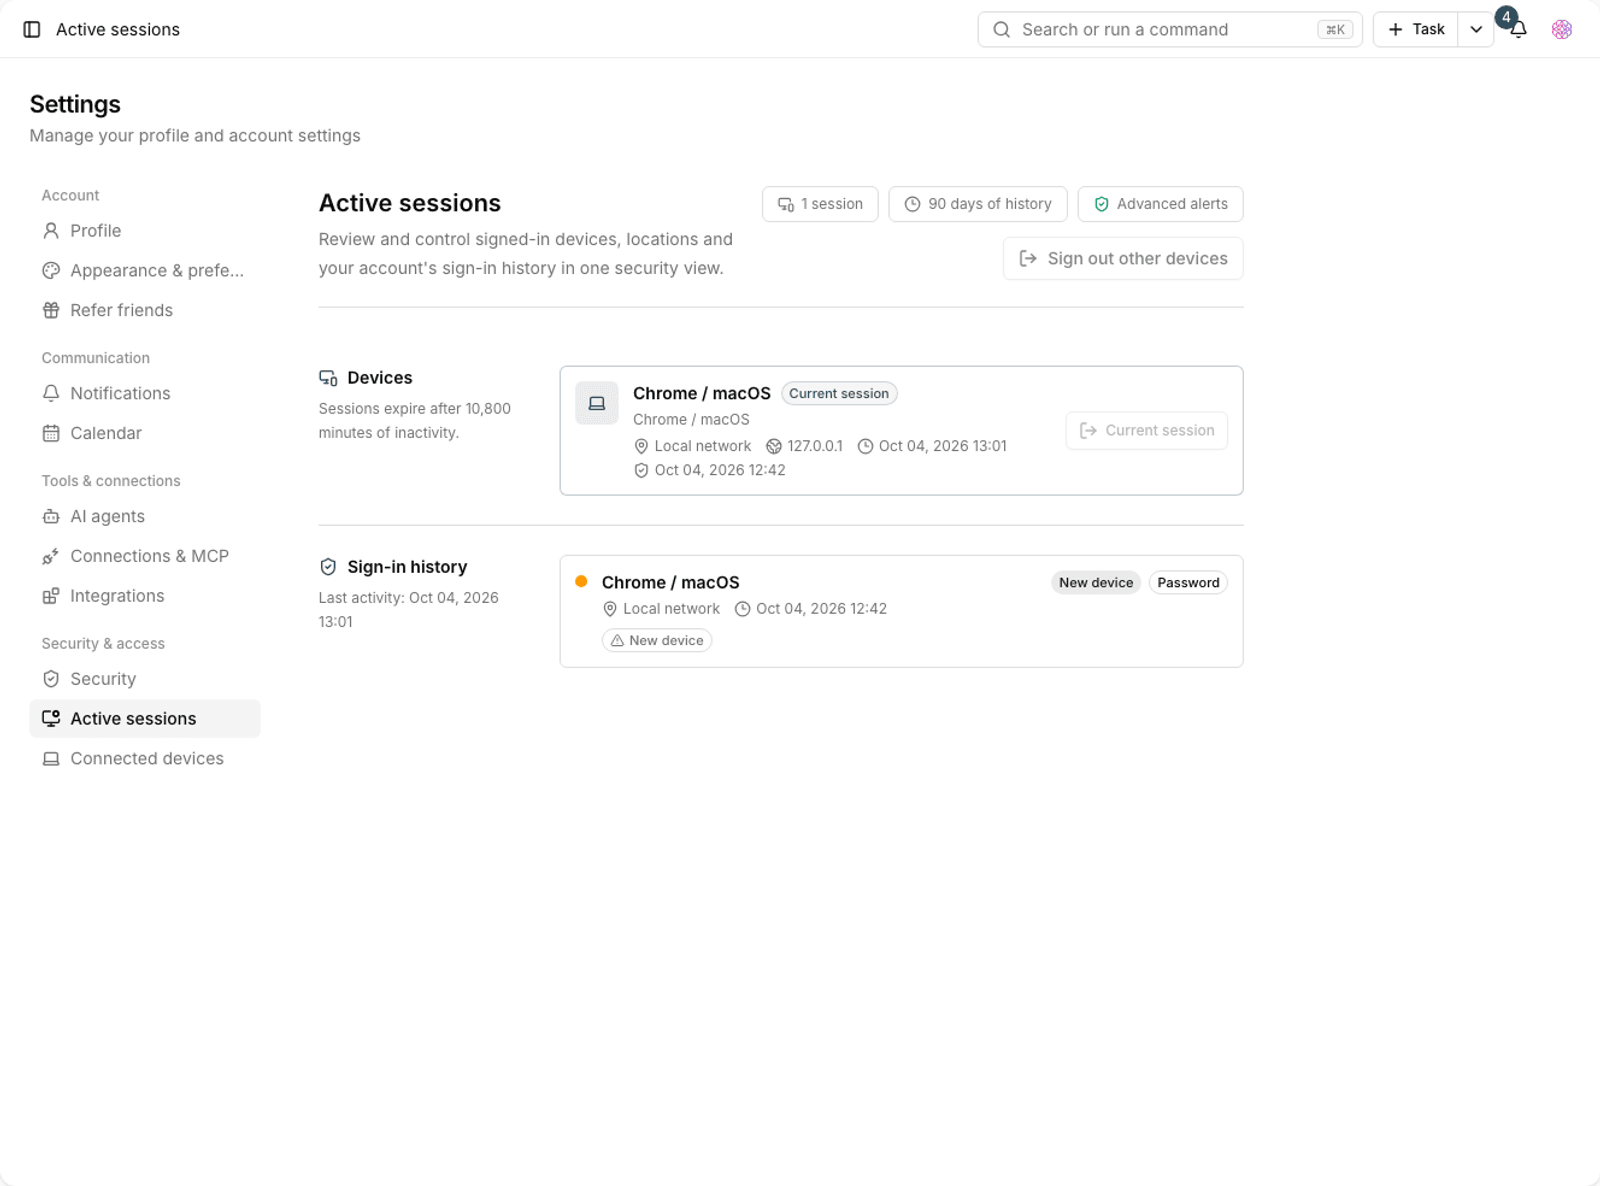Click the Connected devices laptop icon
Screen dimensions: 1600x1186
click(51, 759)
